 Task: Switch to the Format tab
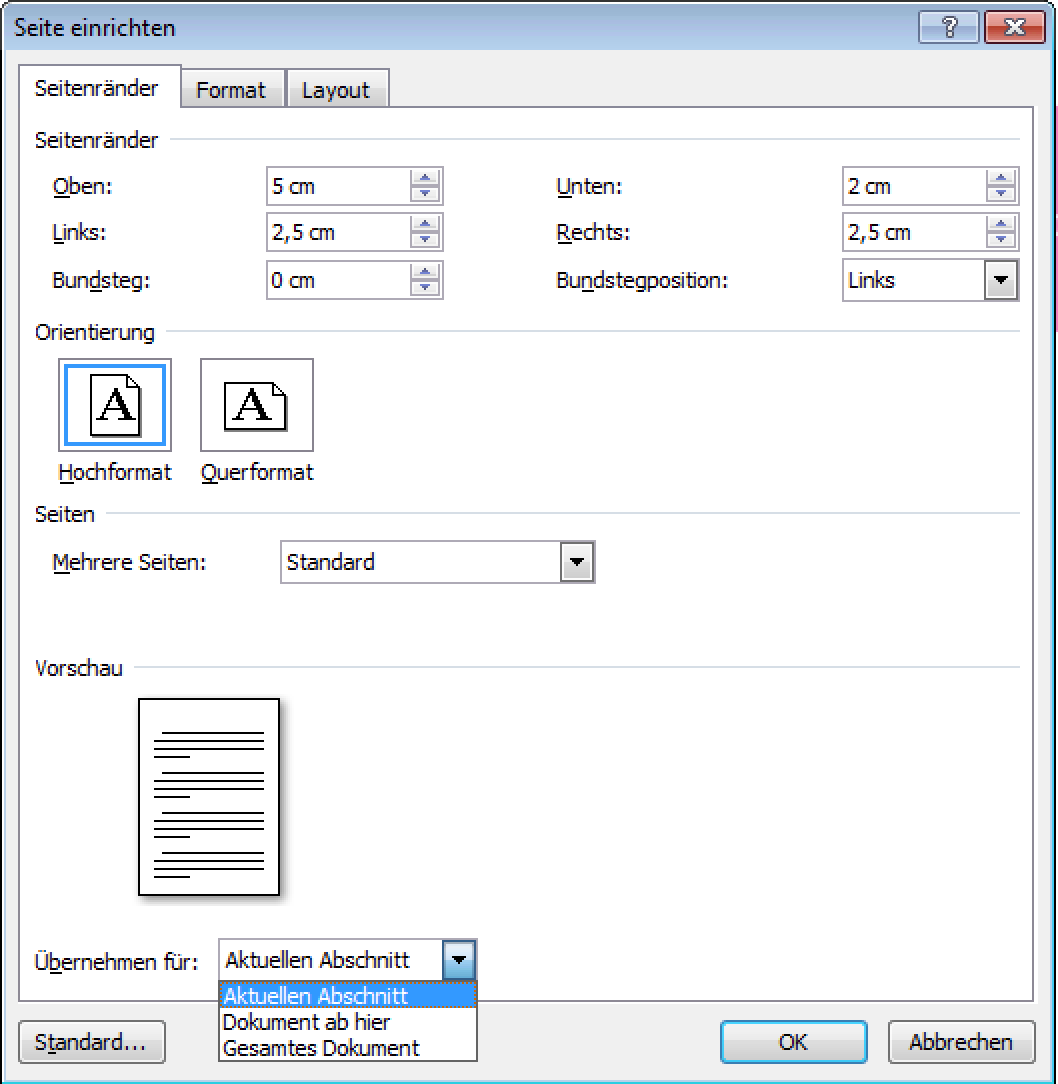(231, 90)
